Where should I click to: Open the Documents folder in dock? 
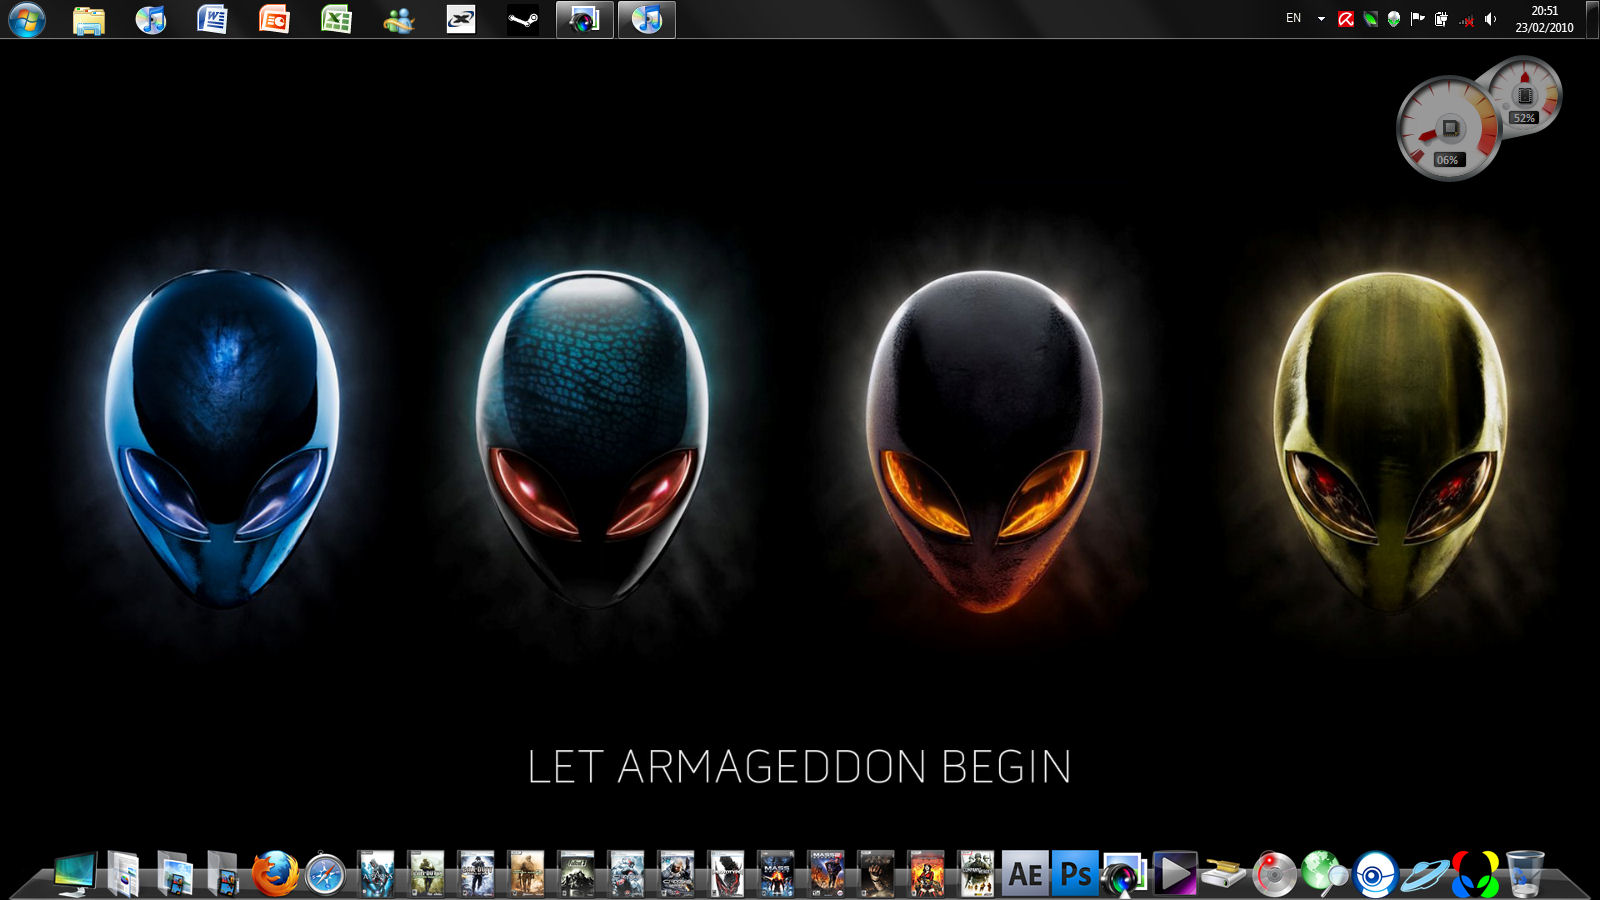[124, 873]
